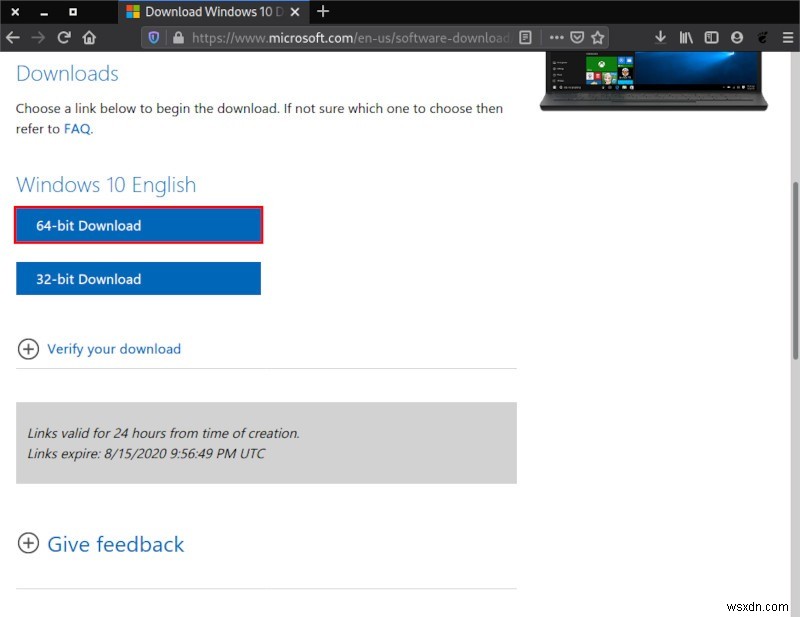800x617 pixels.
Task: Open the Firefox account profile icon
Action: point(737,37)
